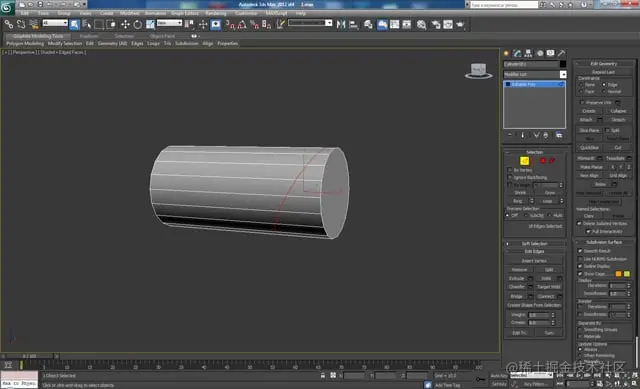Image resolution: width=640 pixels, height=389 pixels.
Task: Toggle the Isoline Display checkbox
Action: (580, 266)
